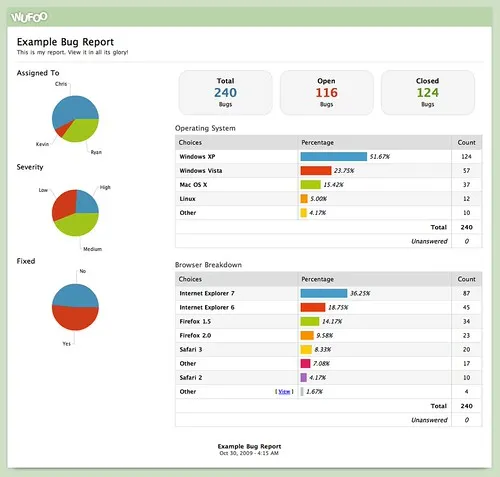This screenshot has width=500, height=477.
Task: Click the red Low slice in Severity pie
Action: point(63,203)
